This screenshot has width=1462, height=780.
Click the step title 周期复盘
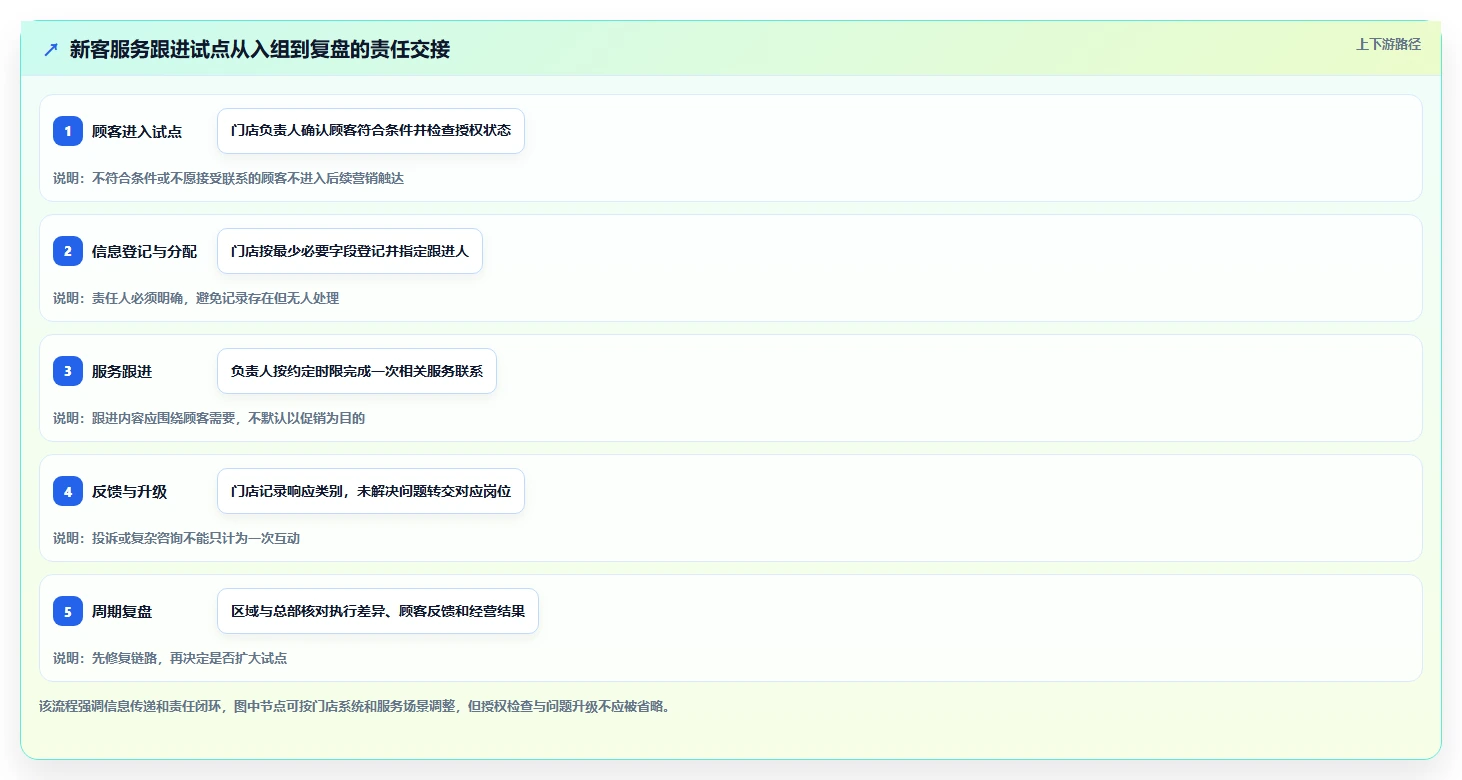122,611
